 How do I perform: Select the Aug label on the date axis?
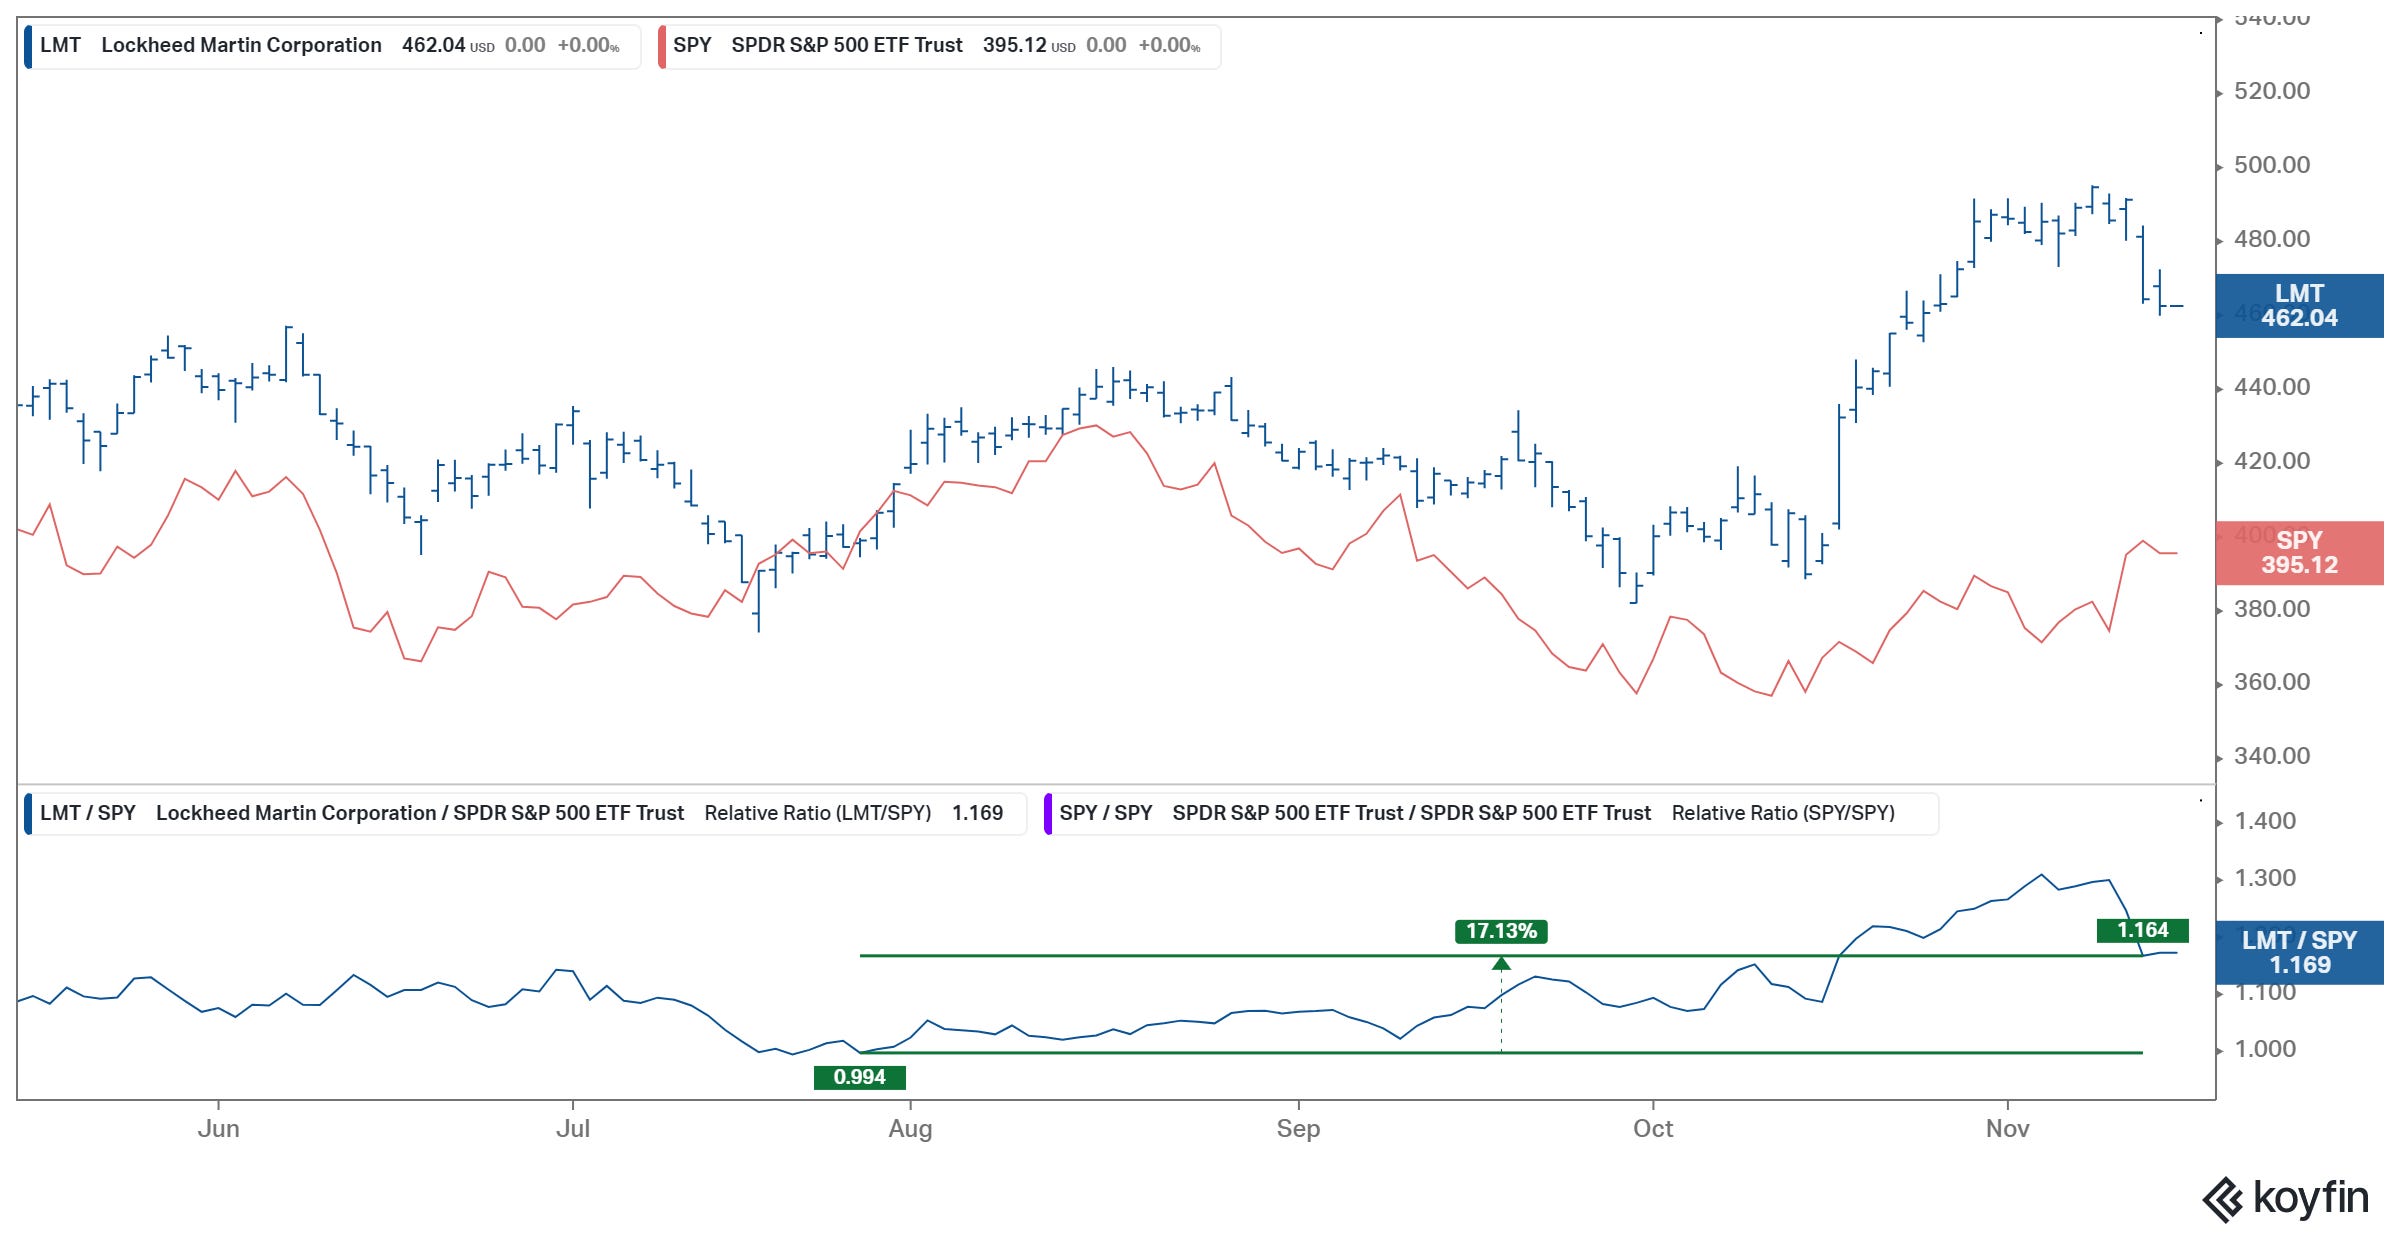tap(911, 1127)
